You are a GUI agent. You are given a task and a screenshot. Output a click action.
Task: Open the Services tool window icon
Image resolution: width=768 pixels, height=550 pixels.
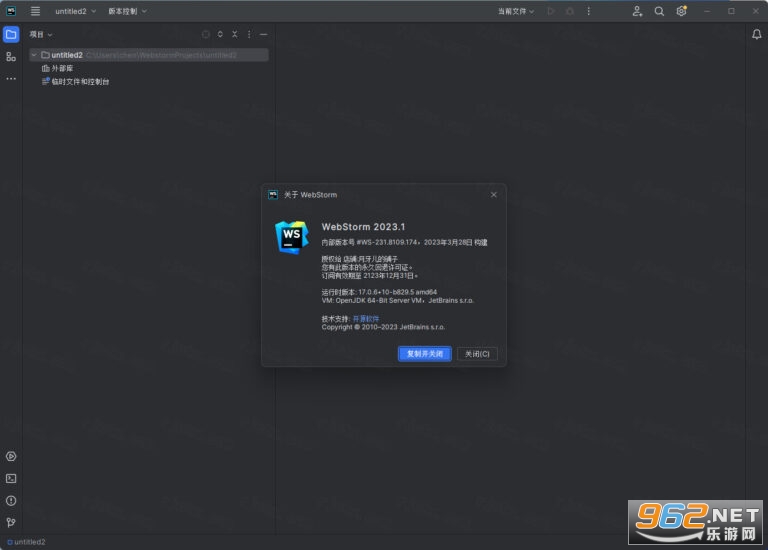click(11, 456)
